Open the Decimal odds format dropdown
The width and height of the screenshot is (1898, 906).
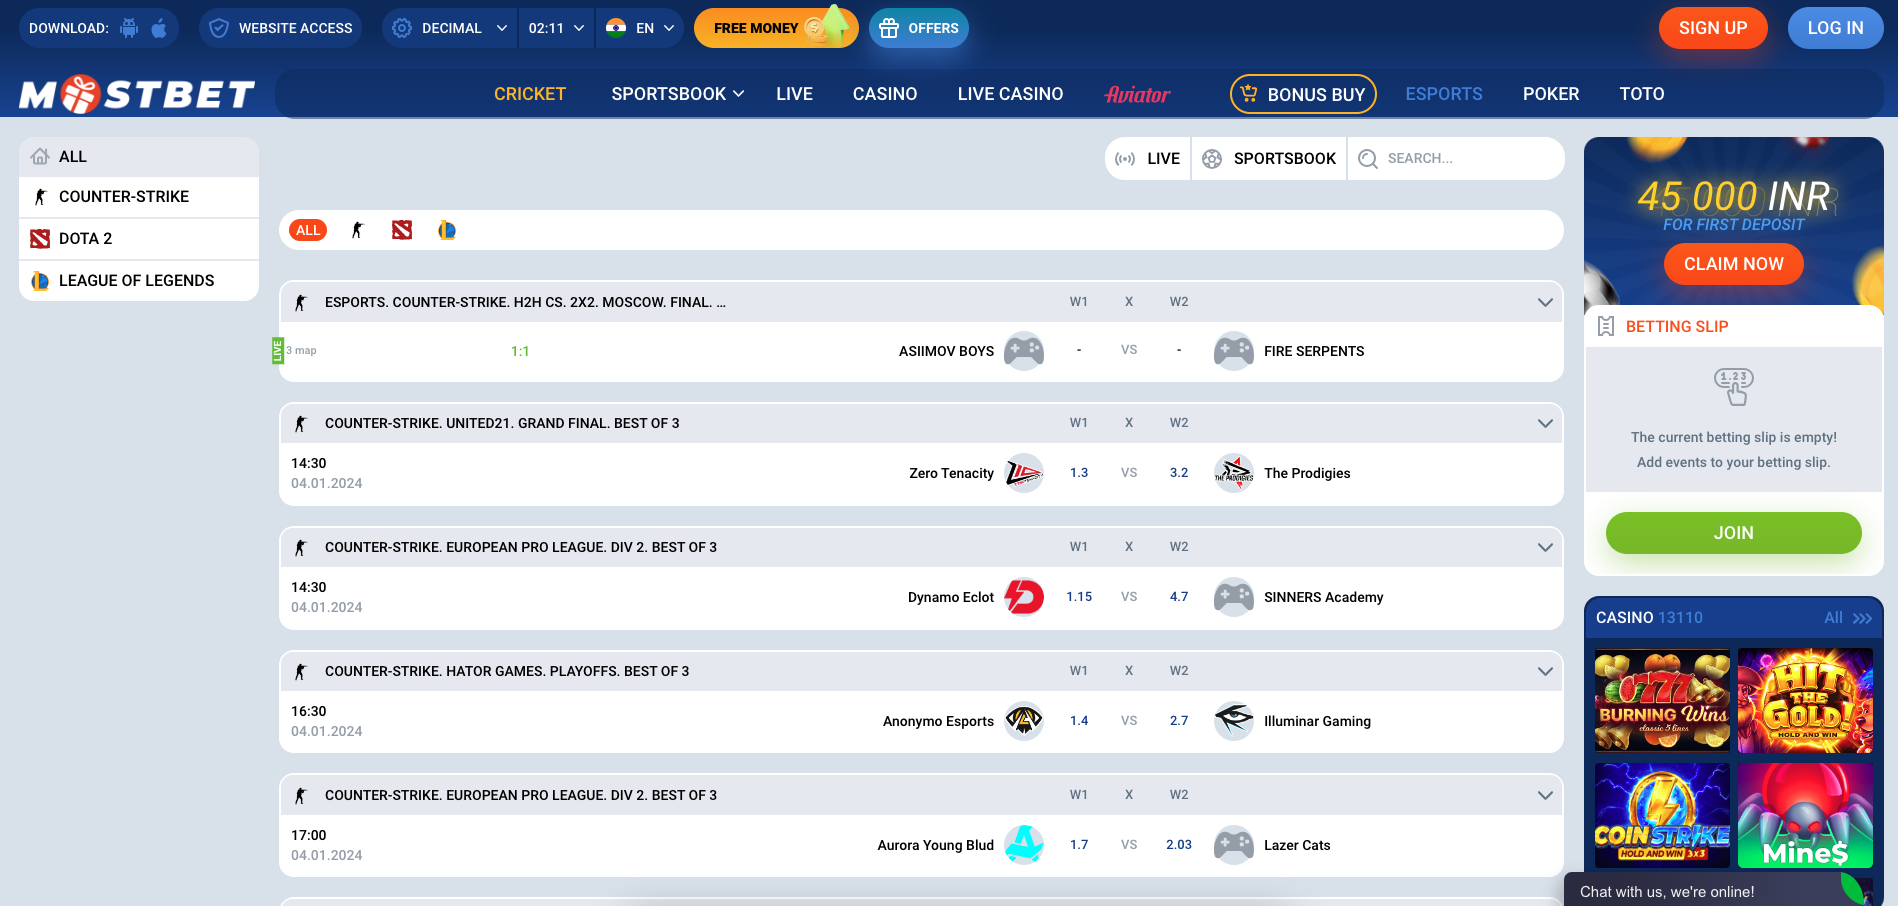click(x=450, y=28)
